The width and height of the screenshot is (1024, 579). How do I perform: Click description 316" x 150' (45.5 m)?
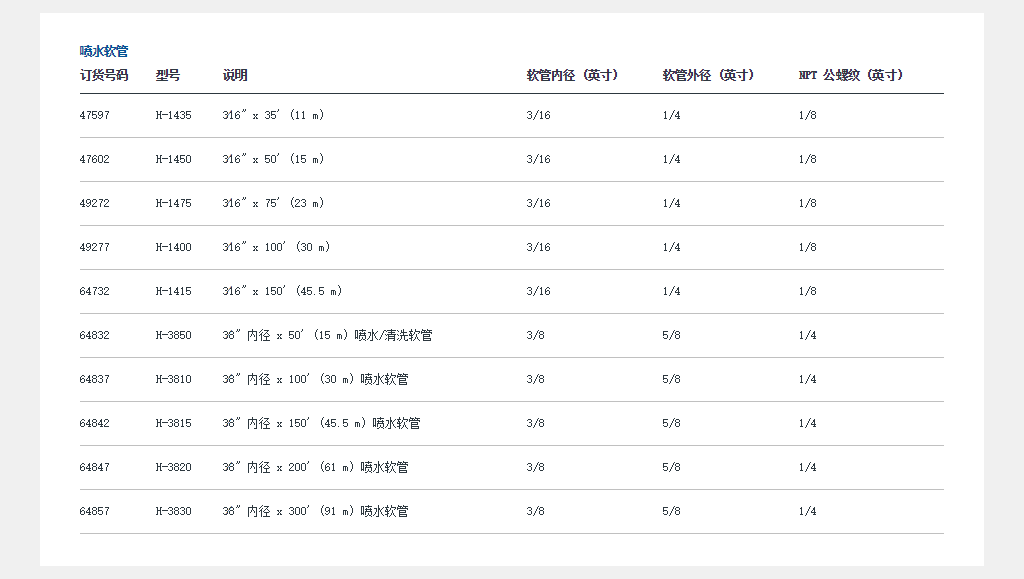click(x=282, y=292)
